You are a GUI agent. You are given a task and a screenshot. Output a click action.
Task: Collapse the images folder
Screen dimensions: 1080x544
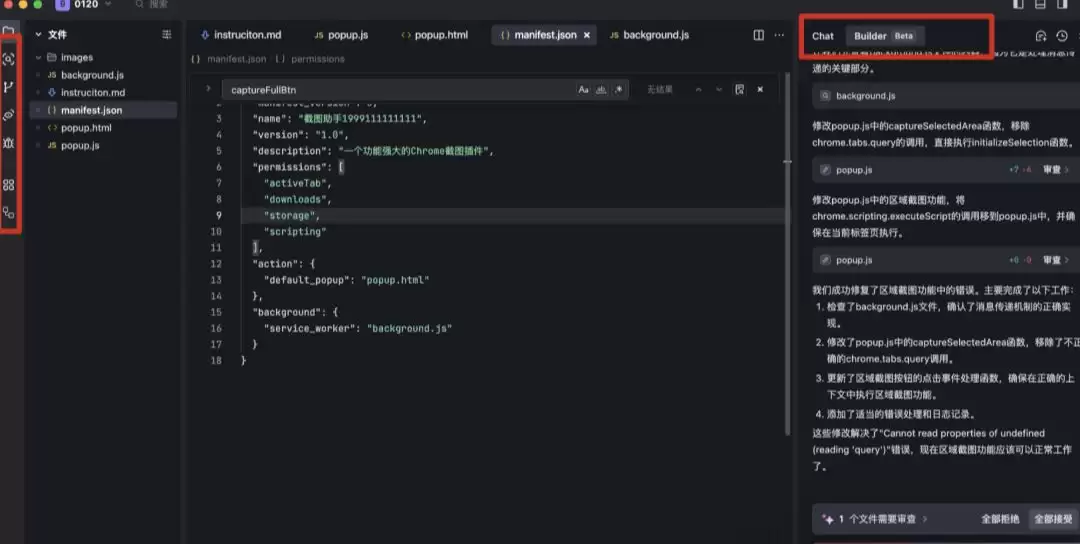[38, 58]
